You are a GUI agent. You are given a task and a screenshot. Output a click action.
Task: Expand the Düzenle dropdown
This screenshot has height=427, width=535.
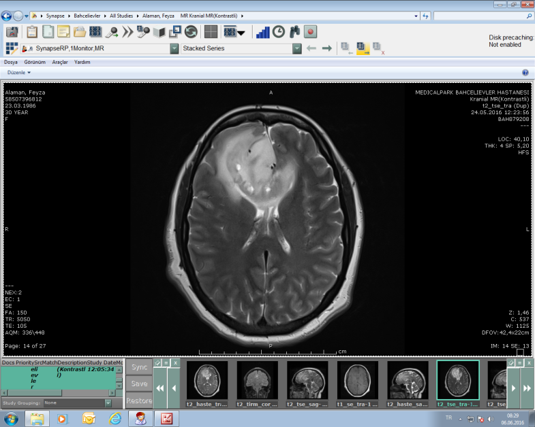pyautogui.click(x=19, y=72)
